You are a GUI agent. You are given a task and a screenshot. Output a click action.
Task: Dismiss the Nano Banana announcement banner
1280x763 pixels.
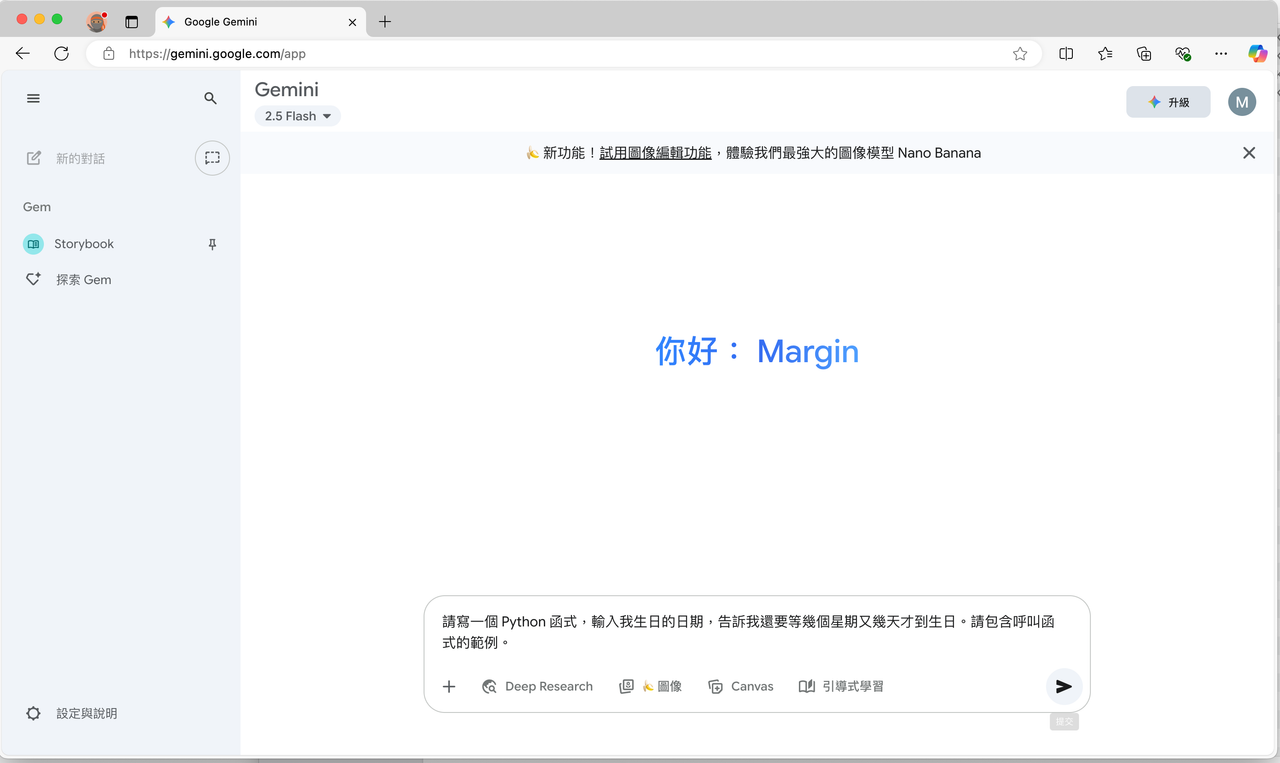point(1249,153)
